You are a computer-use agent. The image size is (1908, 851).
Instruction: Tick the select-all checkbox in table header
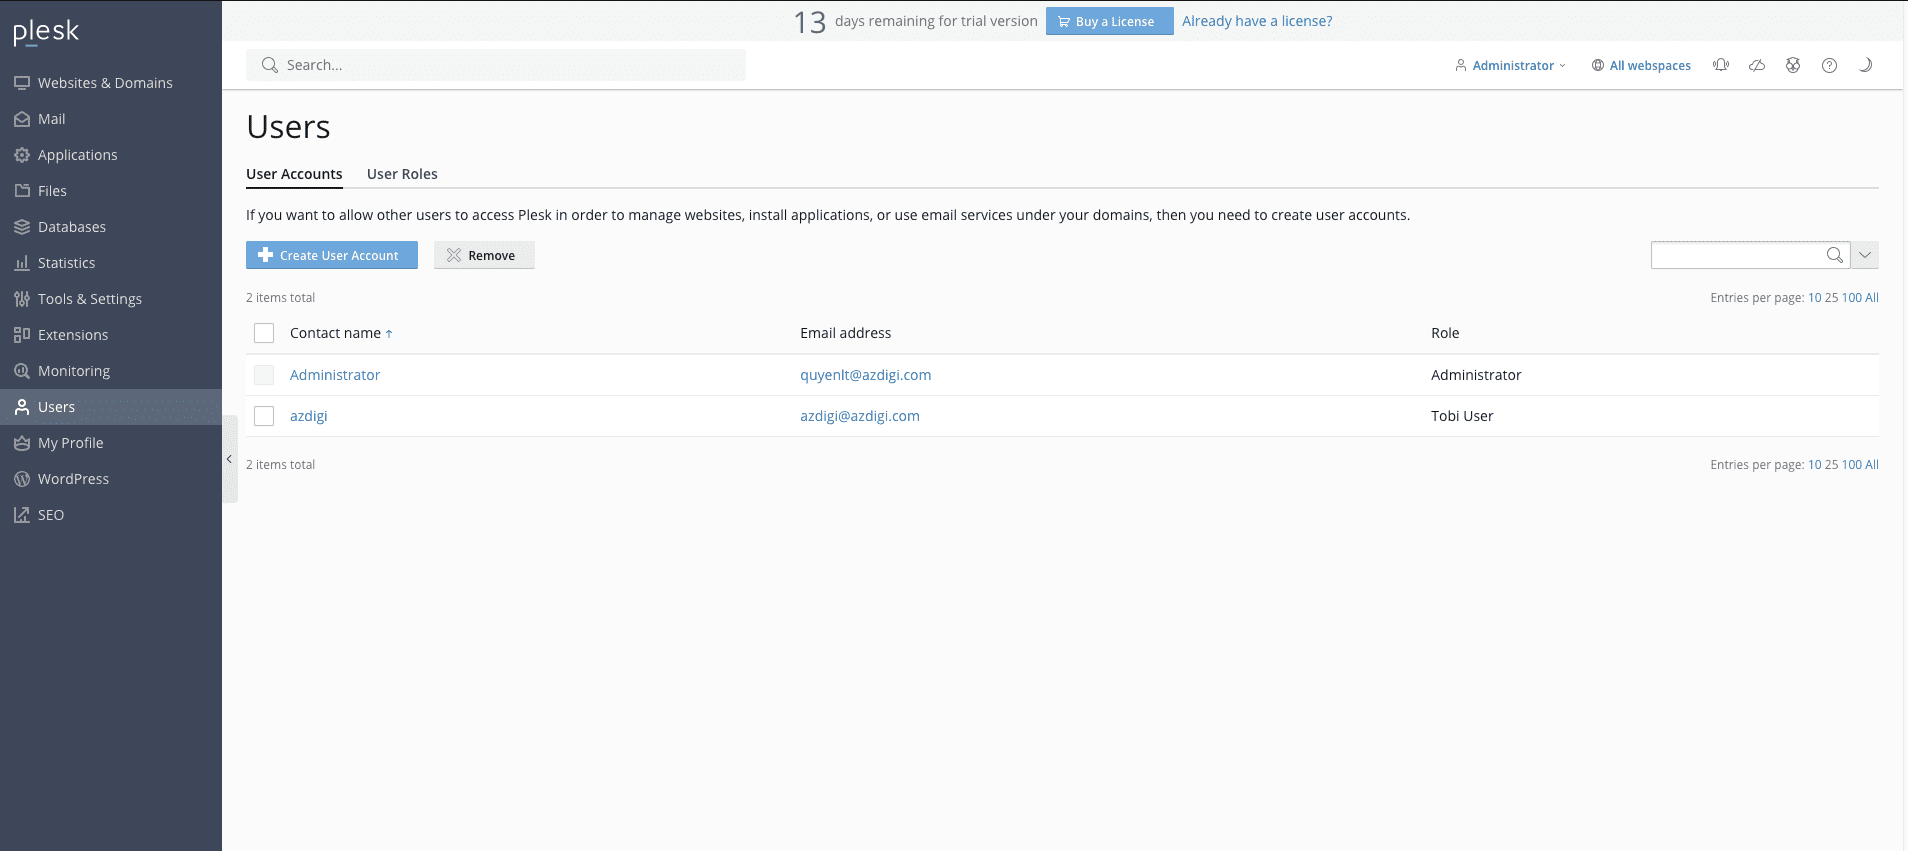point(264,333)
